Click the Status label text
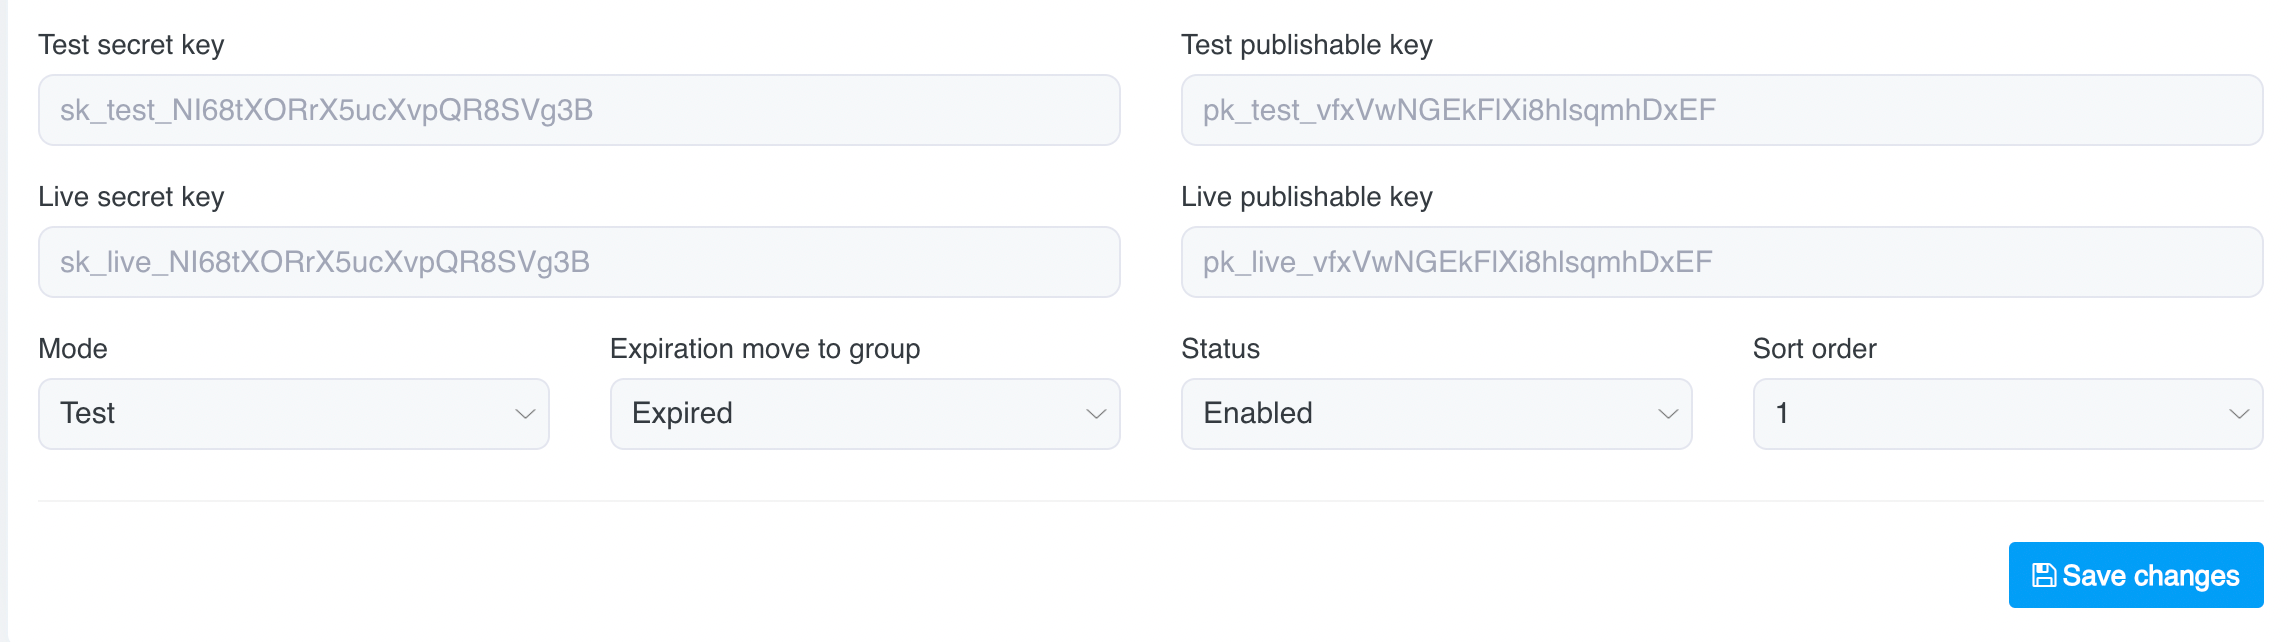Viewport: 2288px width, 642px height. point(1220,349)
